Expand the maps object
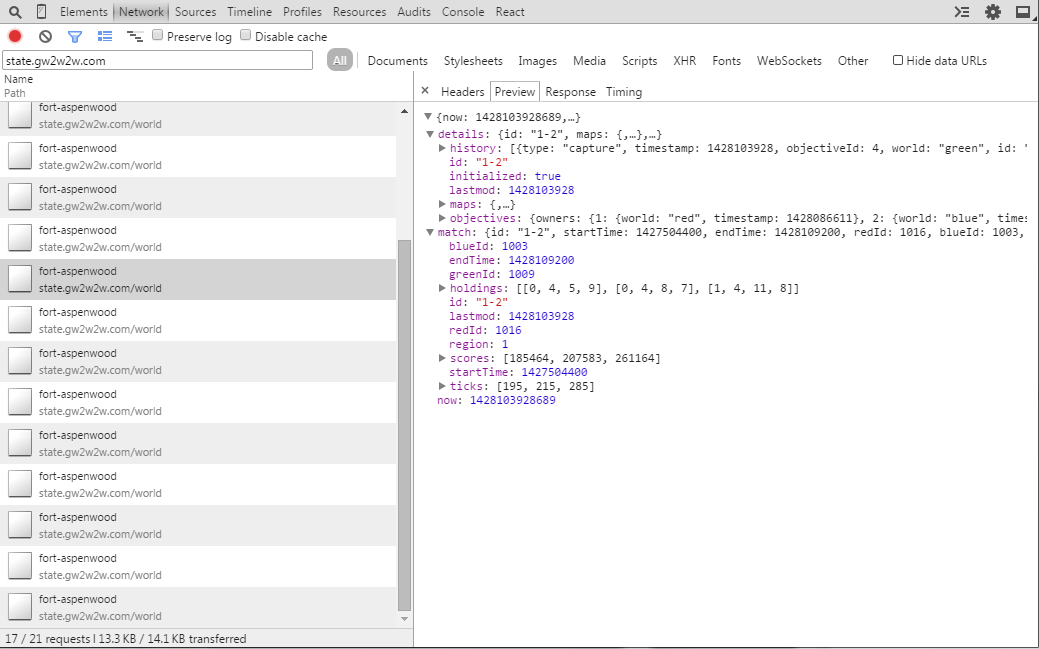The image size is (1039, 649). [x=442, y=204]
